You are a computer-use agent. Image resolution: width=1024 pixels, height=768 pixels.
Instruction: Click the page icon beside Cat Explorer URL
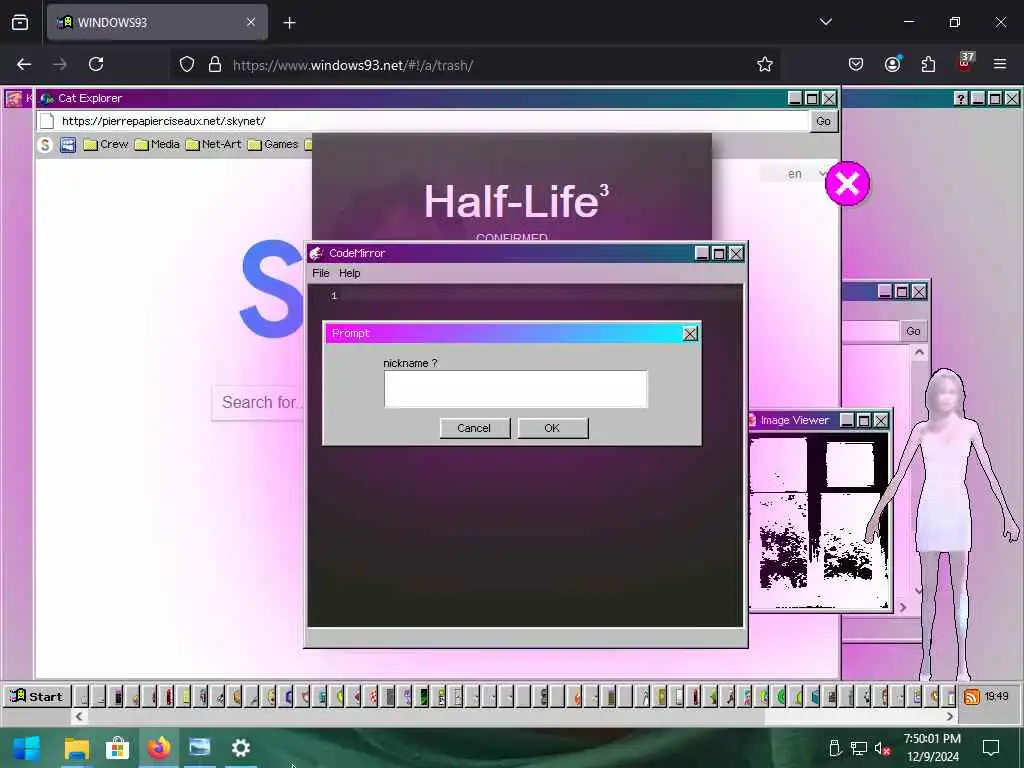click(x=46, y=121)
